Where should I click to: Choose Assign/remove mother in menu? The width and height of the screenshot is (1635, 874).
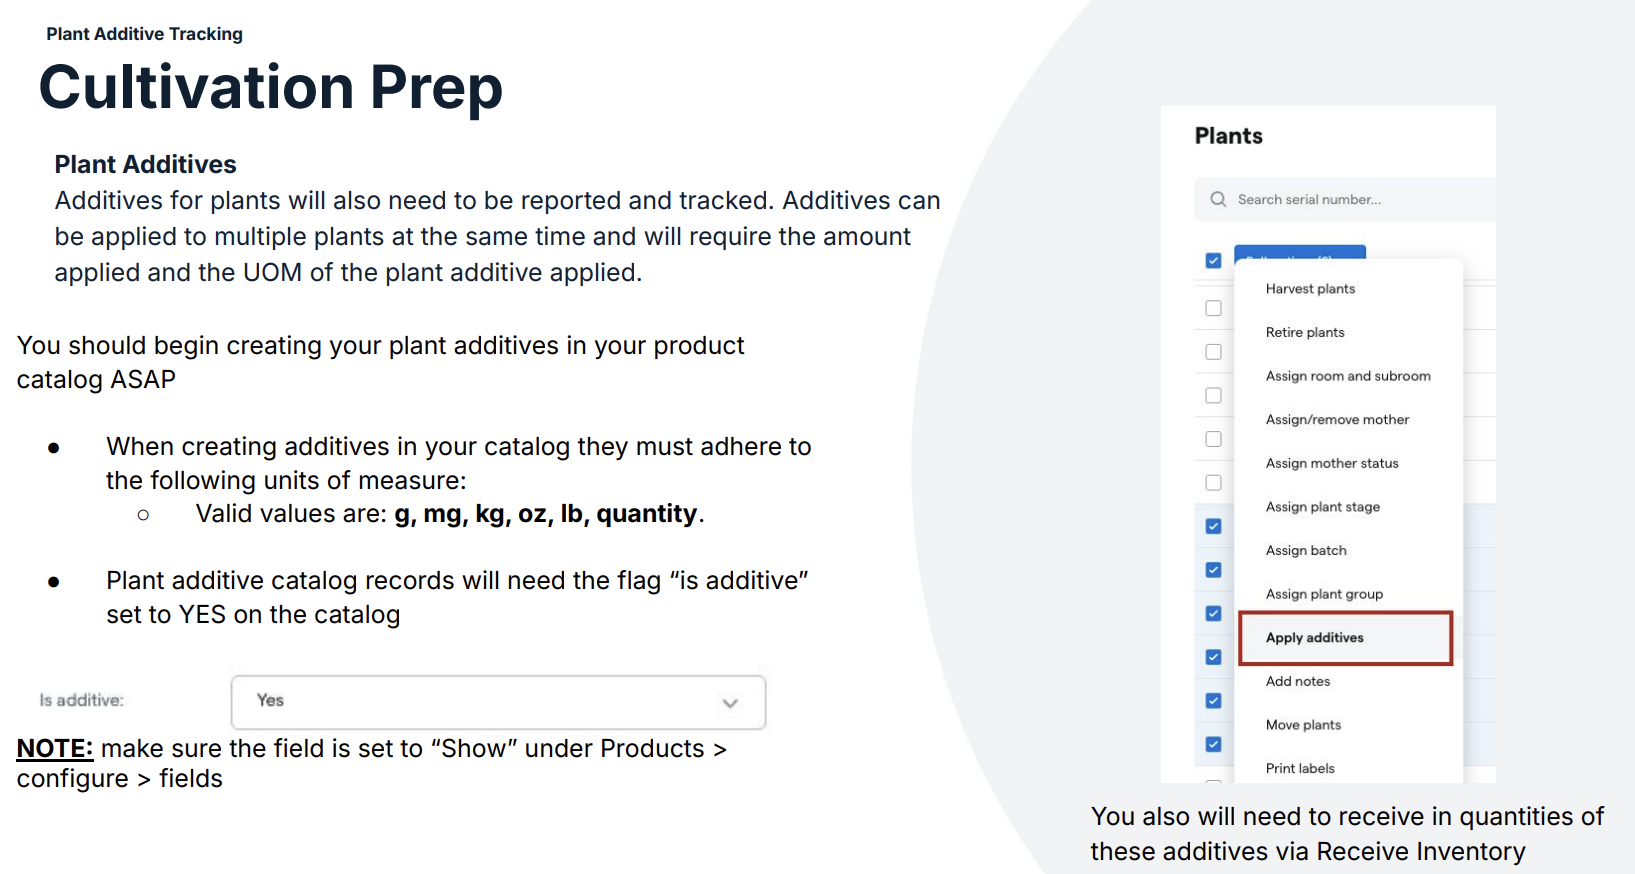pos(1337,420)
